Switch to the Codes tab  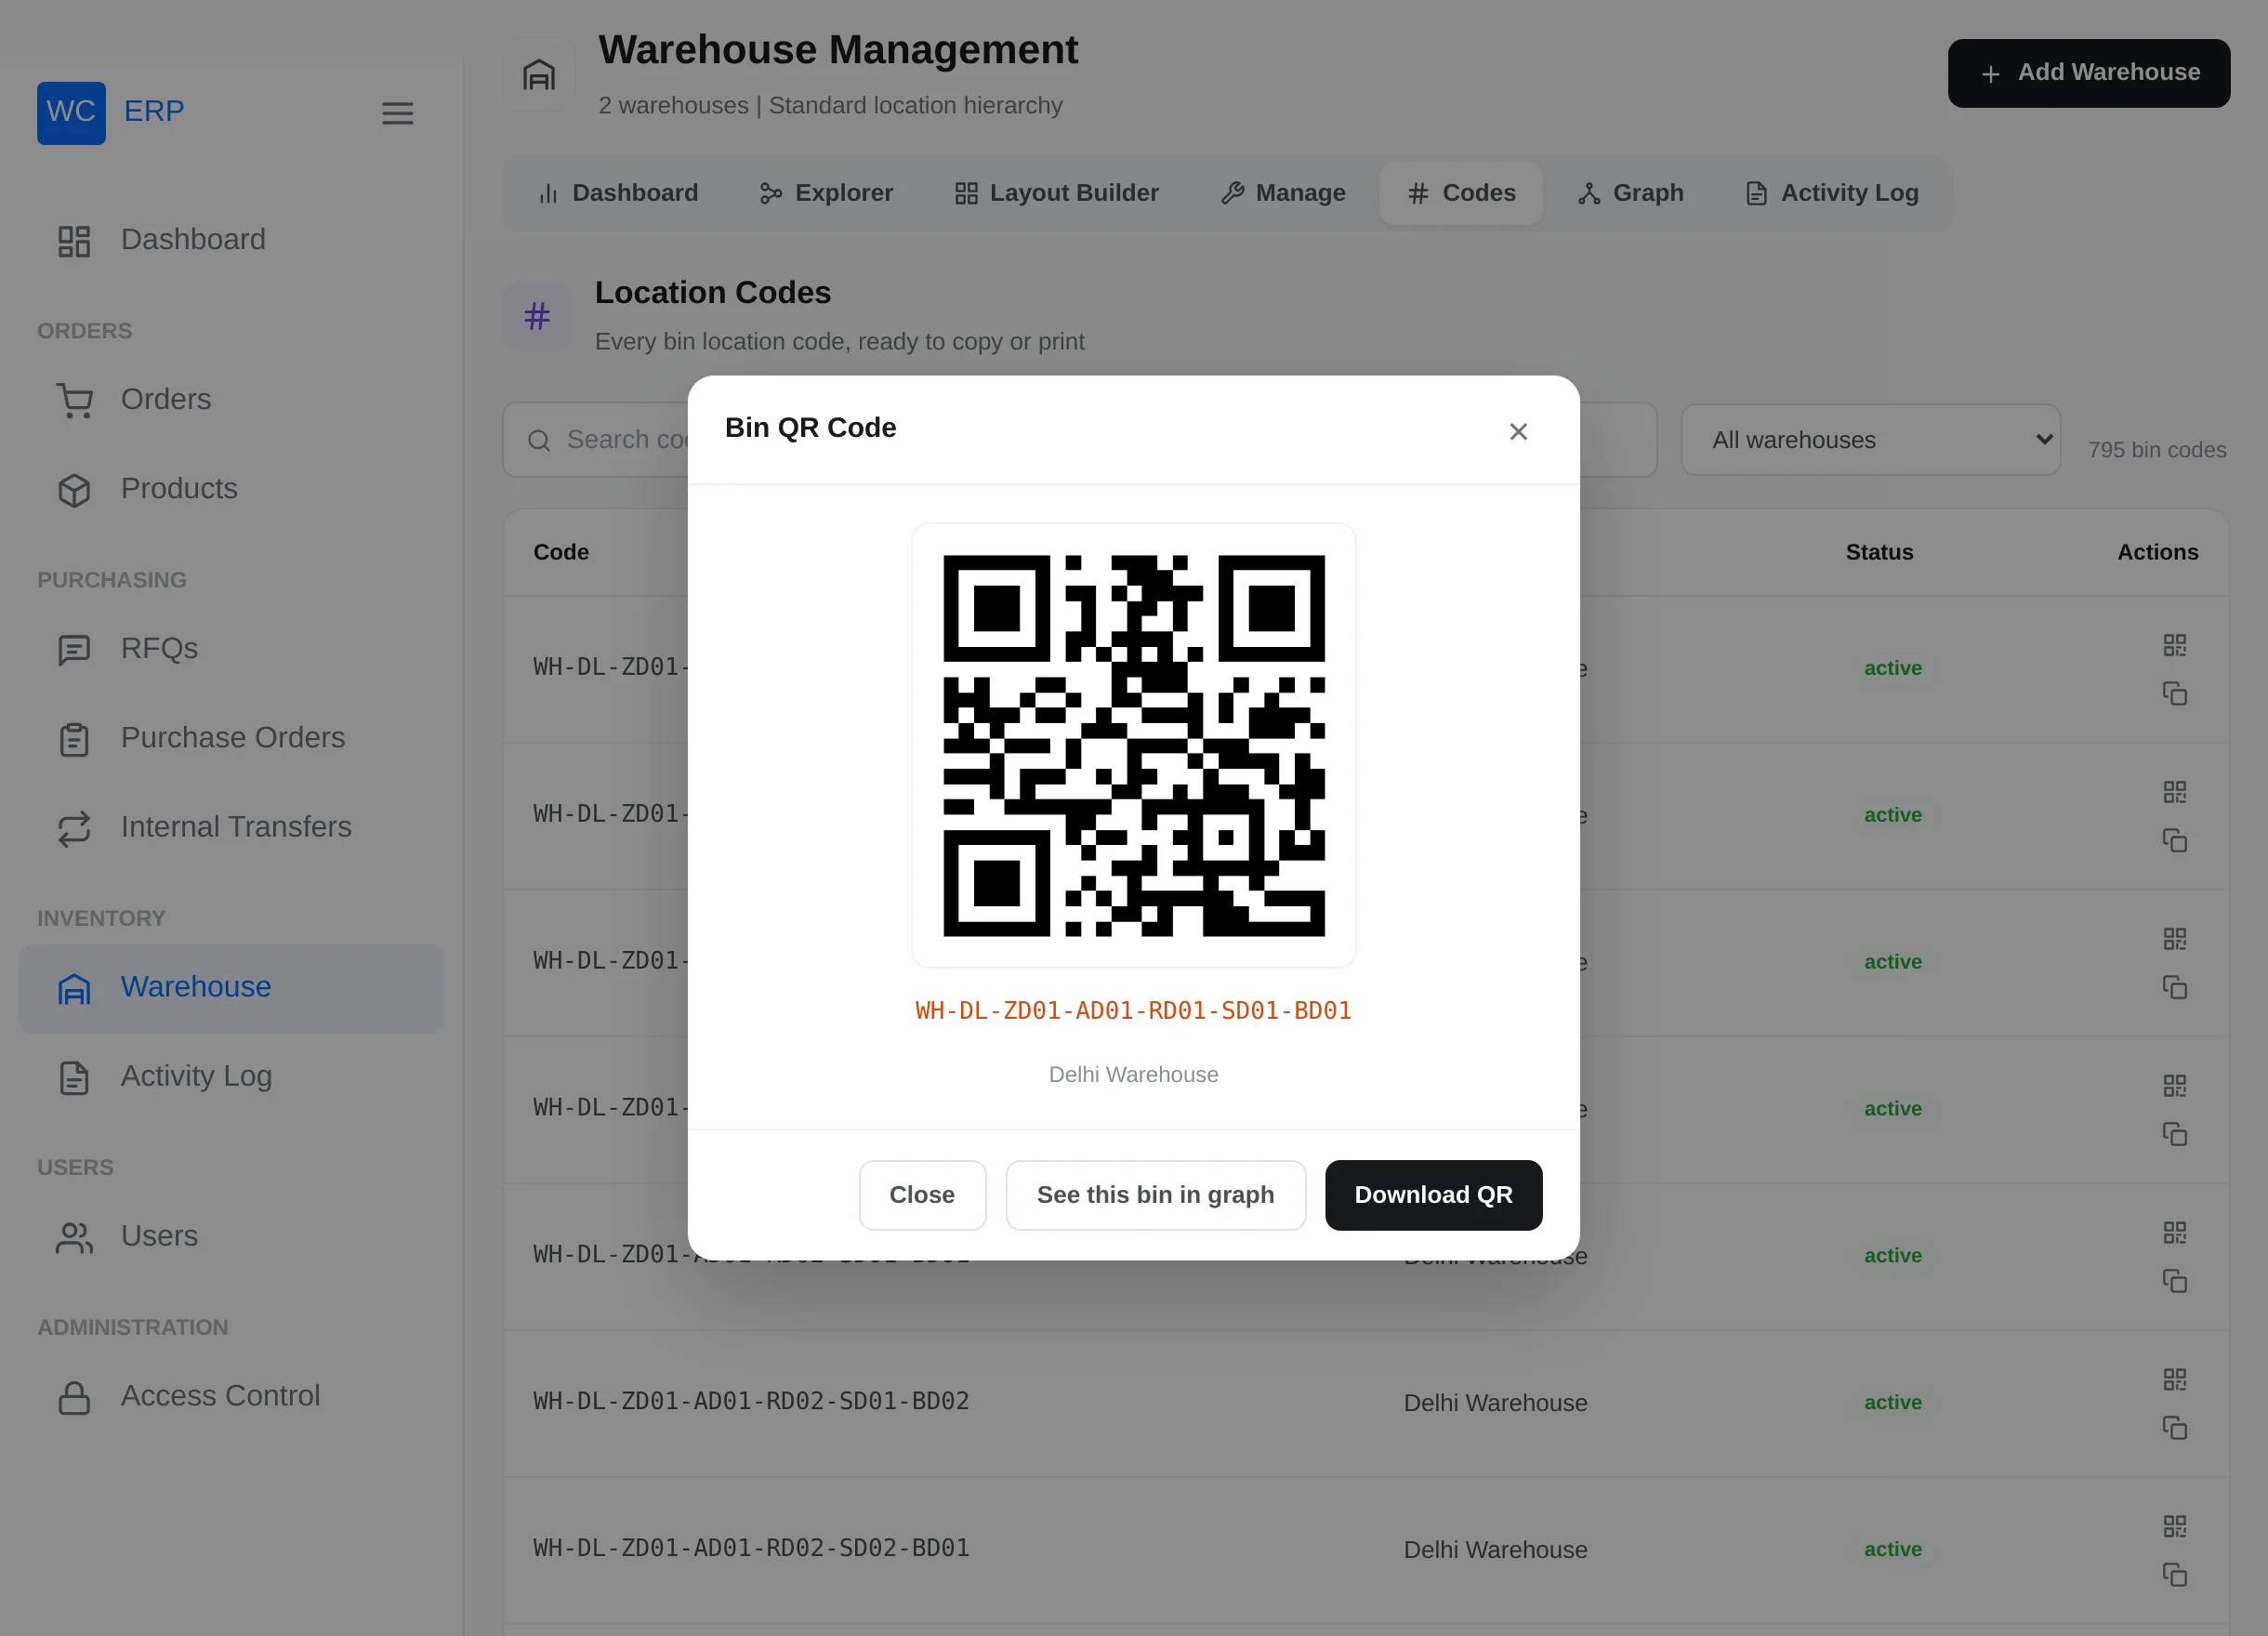(x=1461, y=193)
